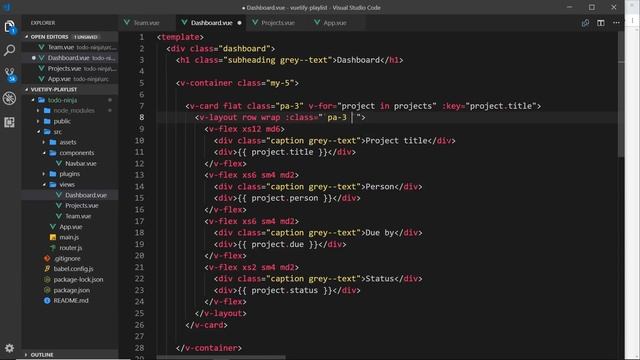Image resolution: width=640 pixels, height=360 pixels.
Task: Click the closing v-container tag in line 28
Action: pyautogui.click(x=209, y=348)
